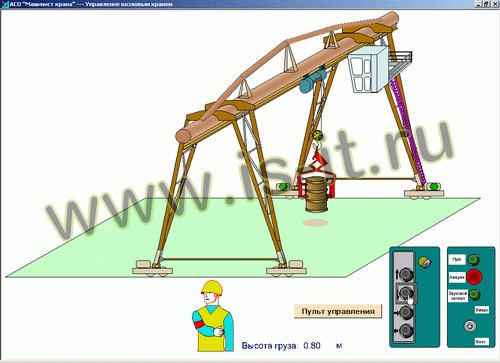500x363 pixels.
Task: Click the Вверх label on panel
Action: point(482,310)
